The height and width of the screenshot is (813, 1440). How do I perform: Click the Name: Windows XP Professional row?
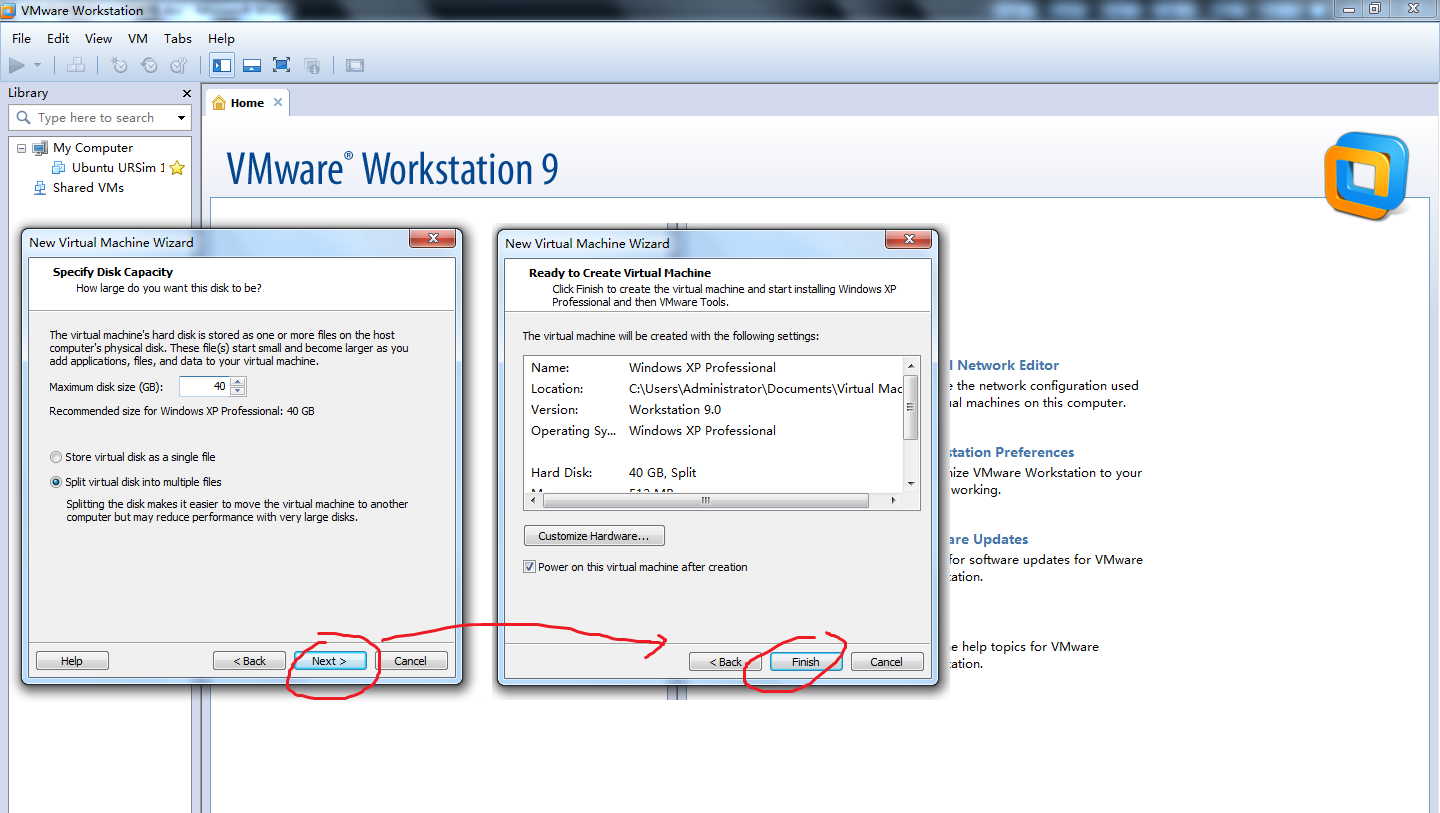point(713,368)
